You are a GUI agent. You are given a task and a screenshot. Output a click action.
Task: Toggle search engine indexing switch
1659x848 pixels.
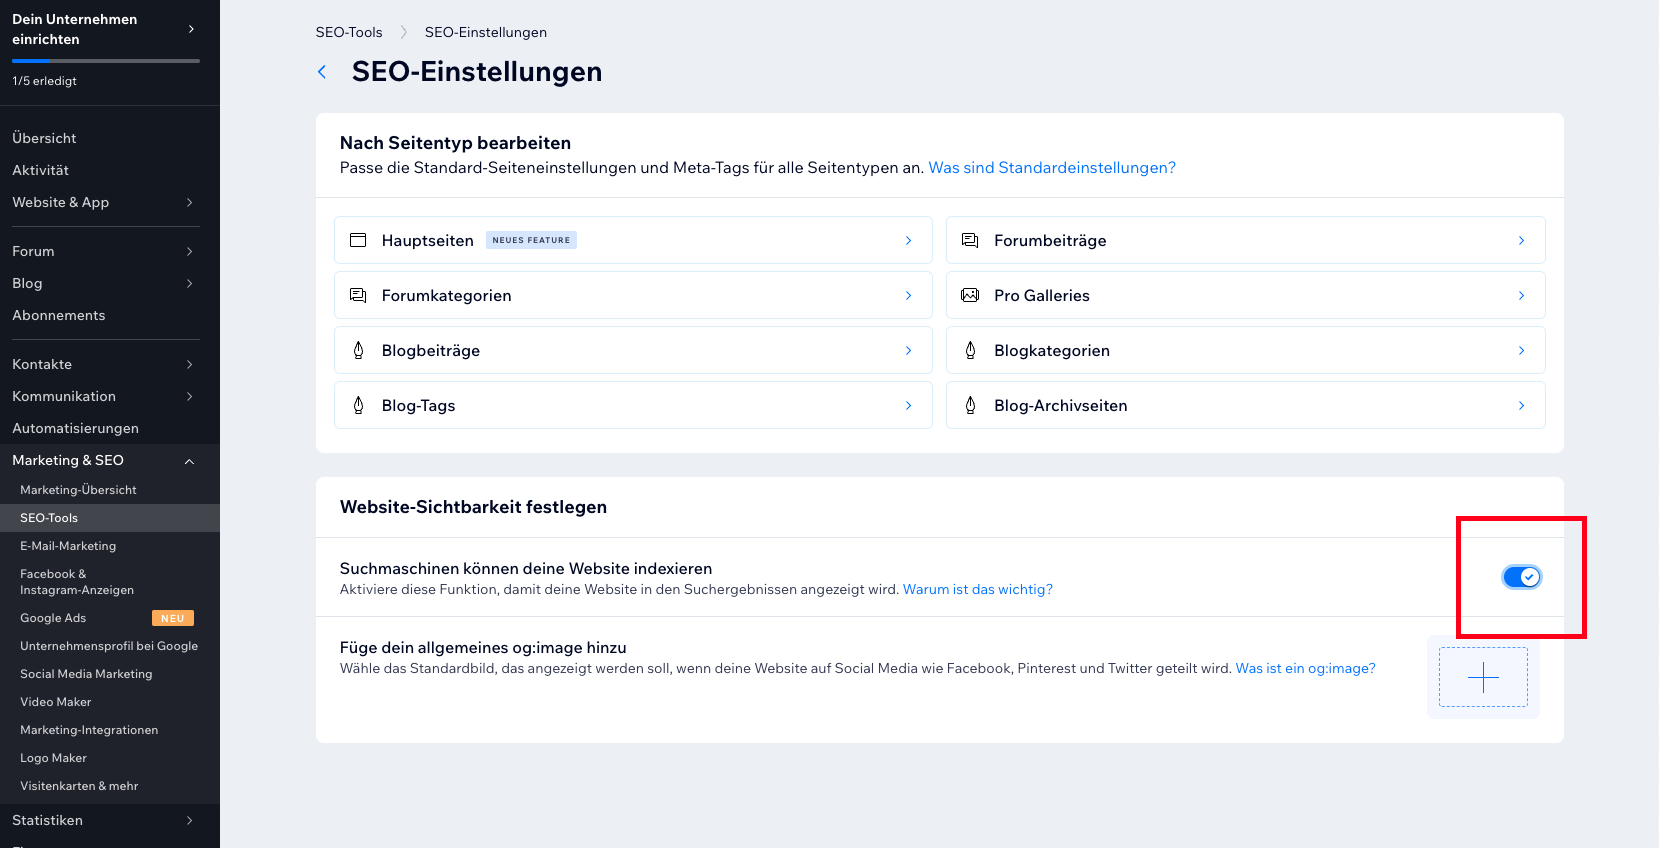click(x=1521, y=577)
